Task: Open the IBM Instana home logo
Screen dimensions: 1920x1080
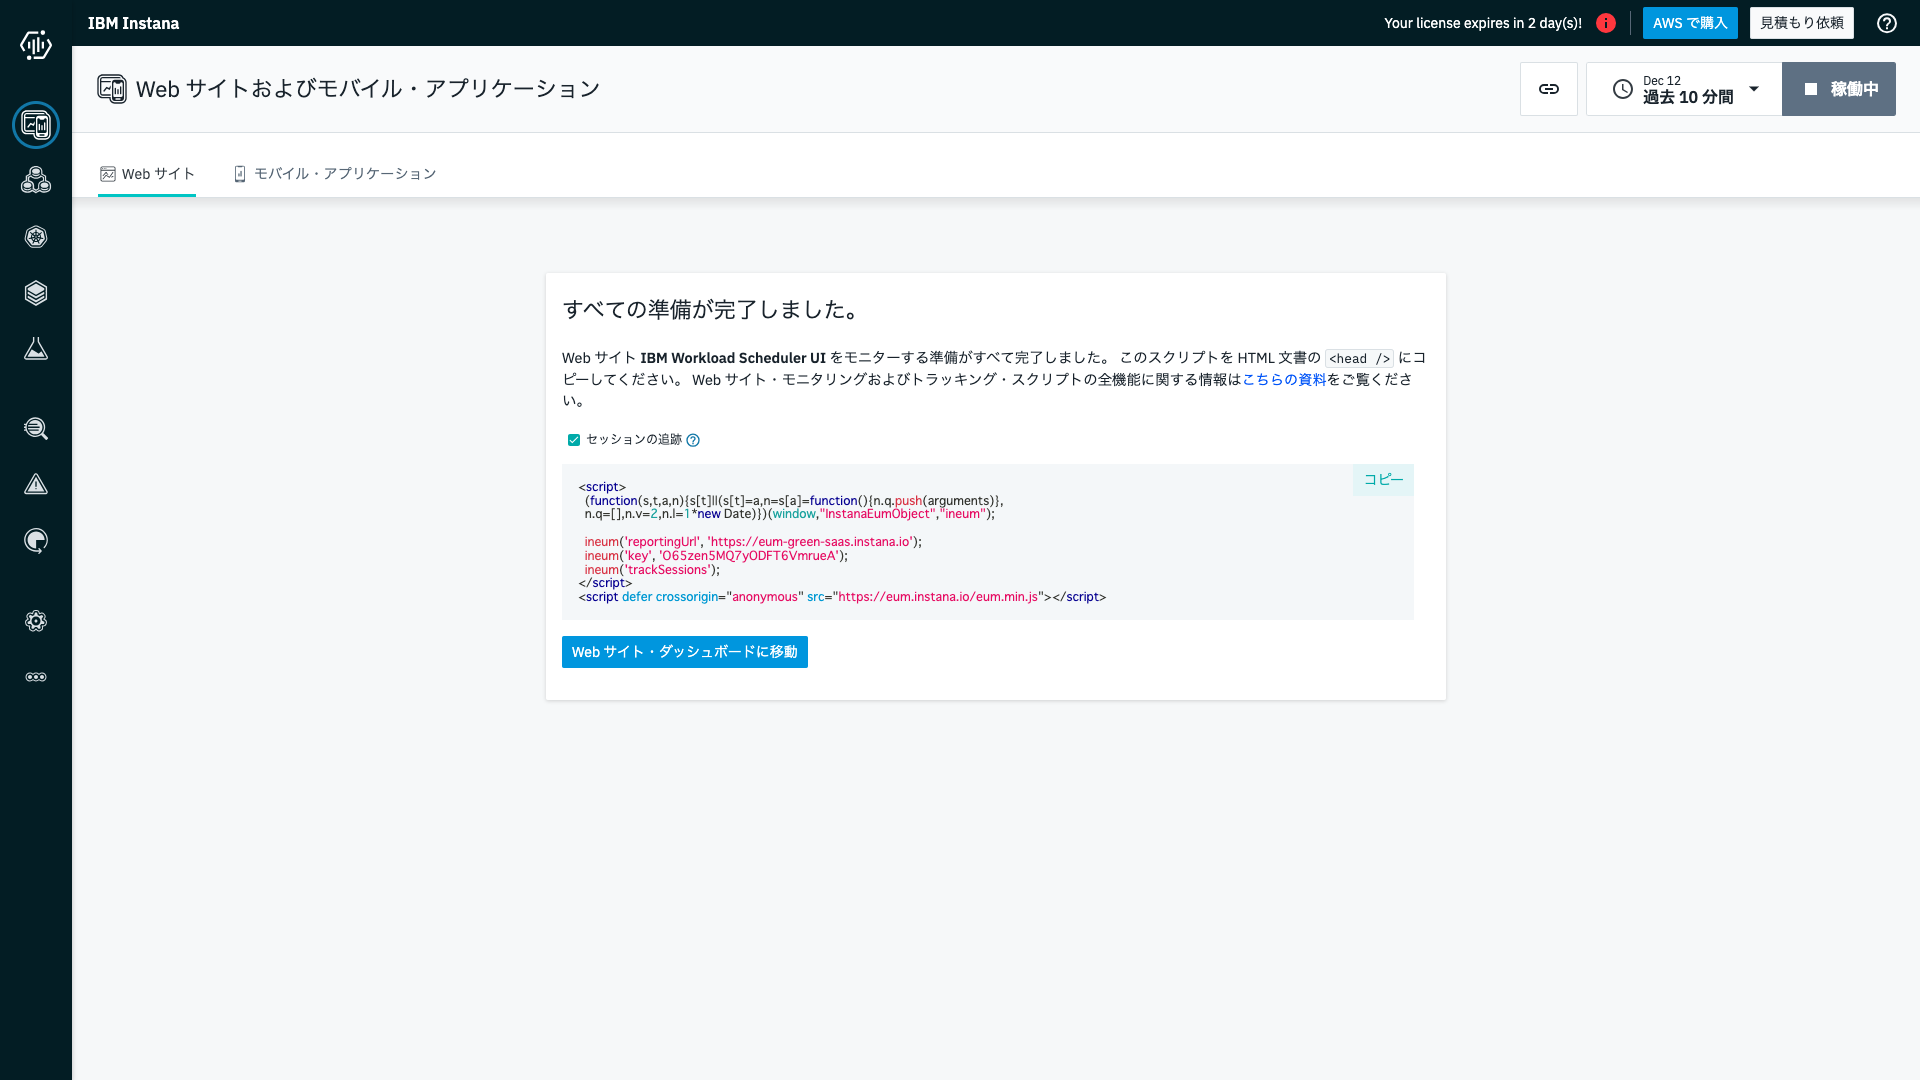Action: click(x=36, y=44)
